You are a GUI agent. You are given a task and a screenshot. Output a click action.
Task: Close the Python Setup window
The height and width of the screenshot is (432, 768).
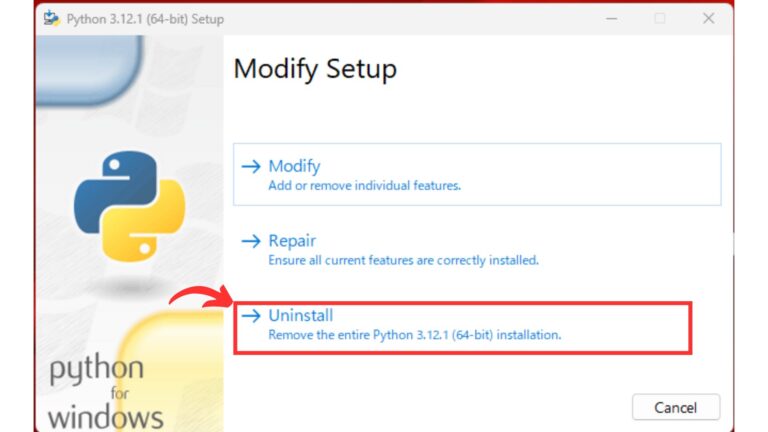708,19
